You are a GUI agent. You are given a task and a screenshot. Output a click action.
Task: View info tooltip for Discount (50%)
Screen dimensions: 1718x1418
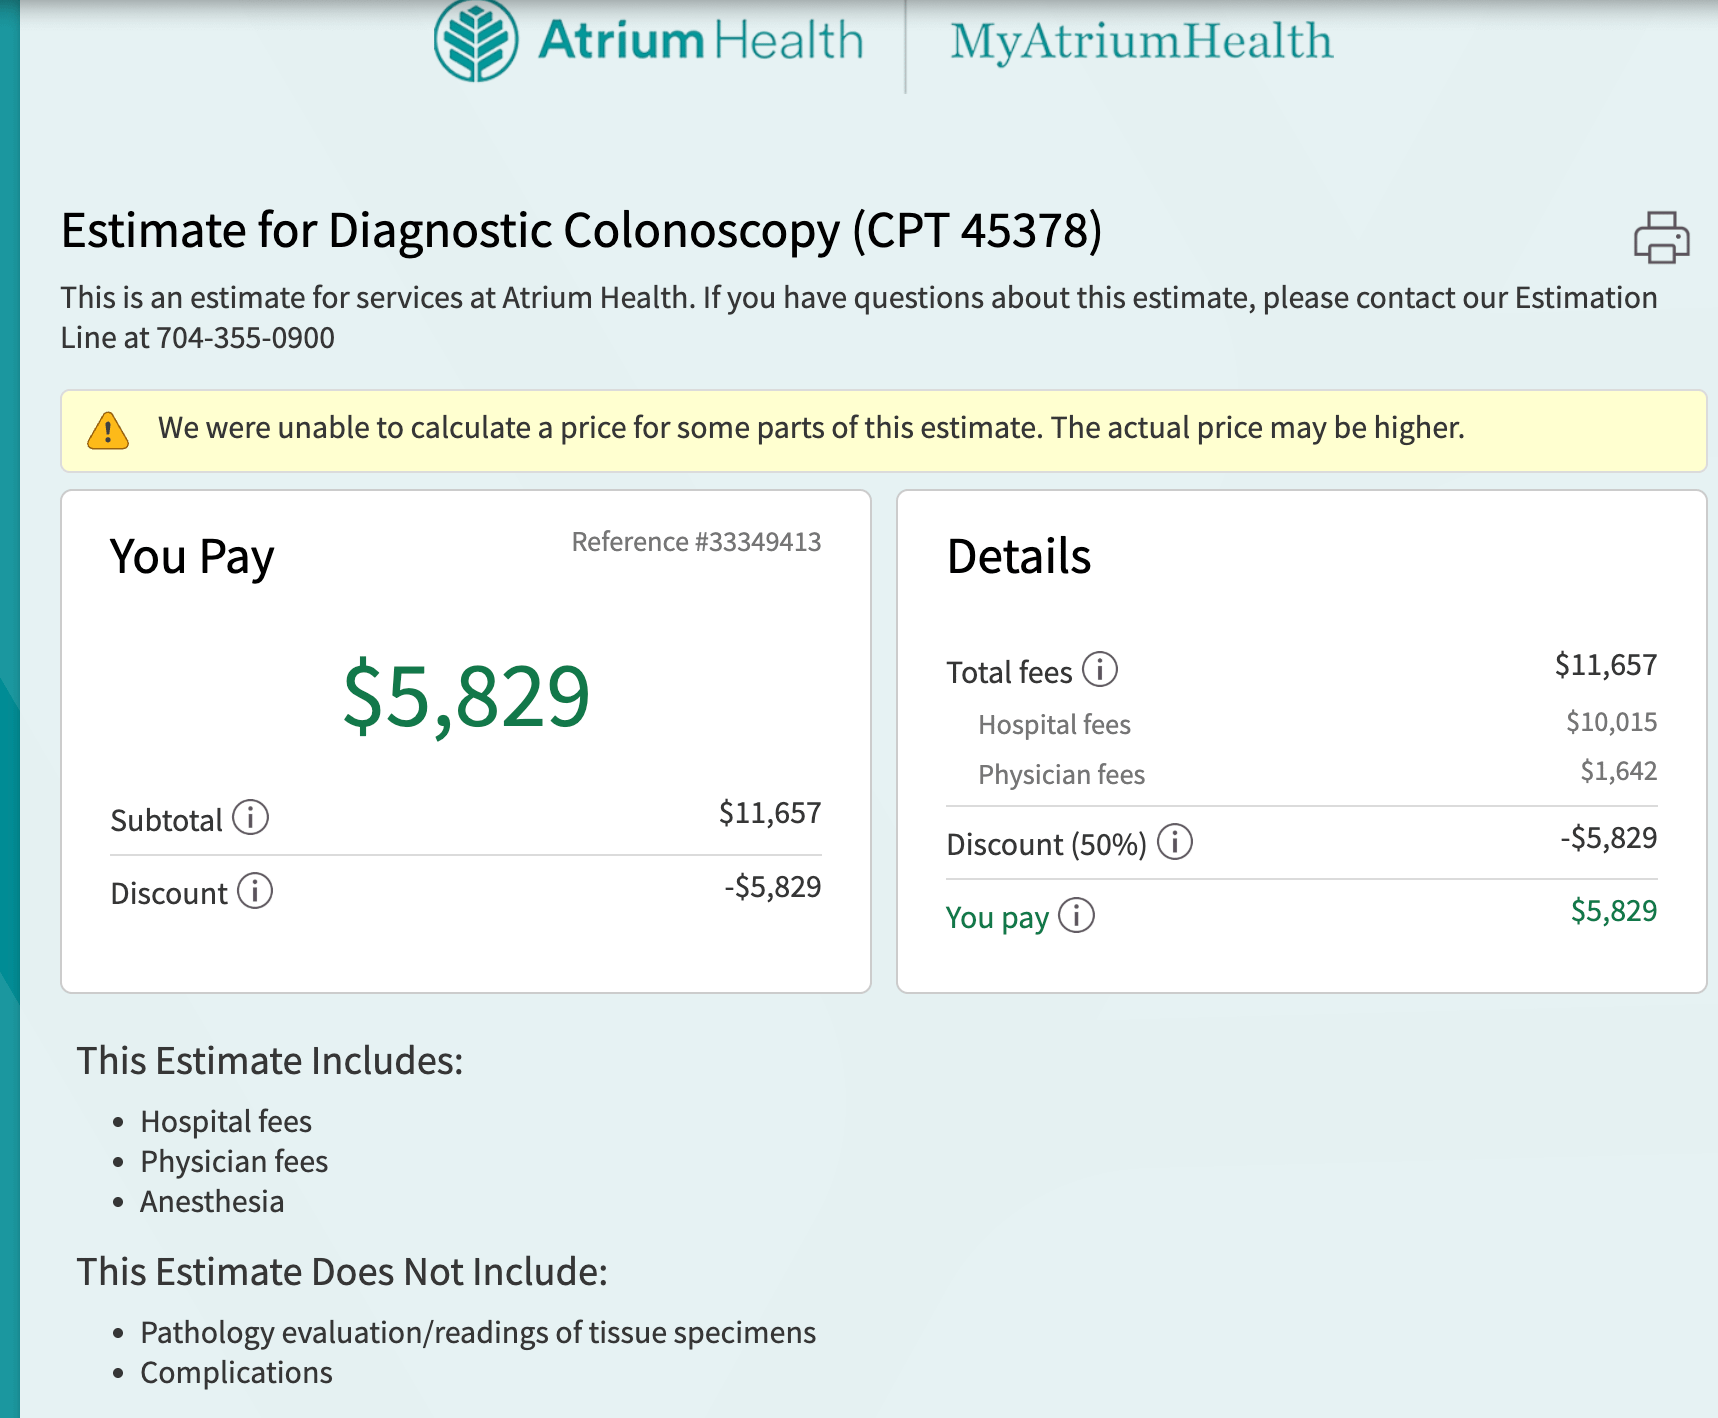pyautogui.click(x=1175, y=842)
